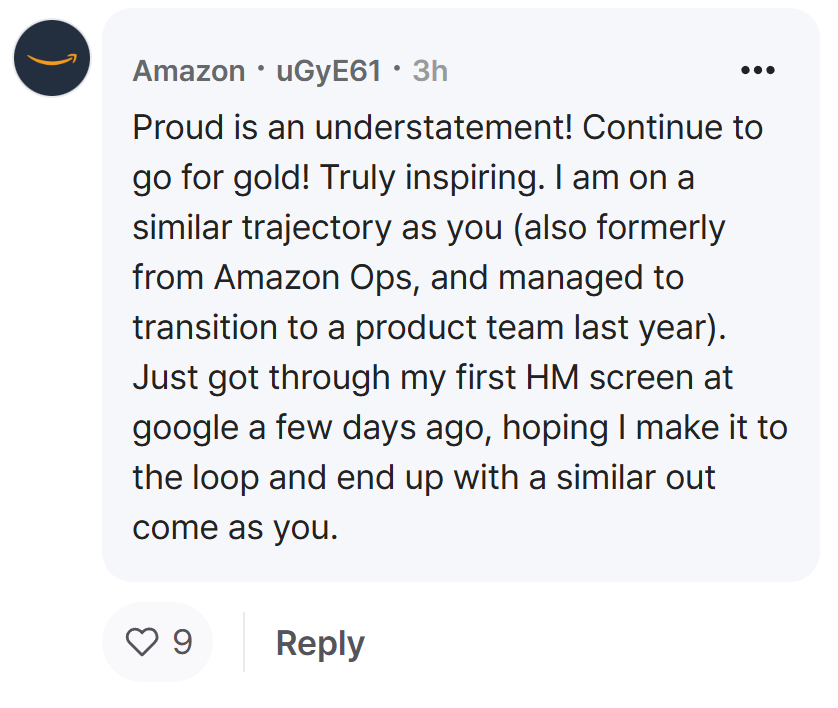Click the words 'similar trajectory' in comment
The height and width of the screenshot is (708, 838).
tap(262, 228)
